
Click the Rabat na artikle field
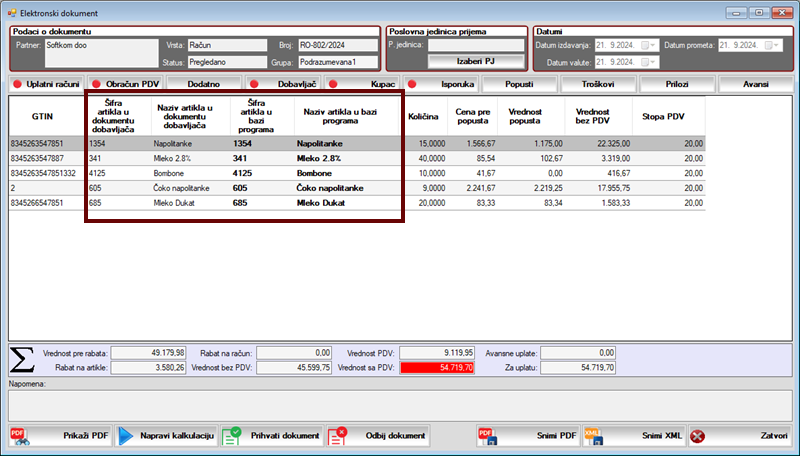148,367
